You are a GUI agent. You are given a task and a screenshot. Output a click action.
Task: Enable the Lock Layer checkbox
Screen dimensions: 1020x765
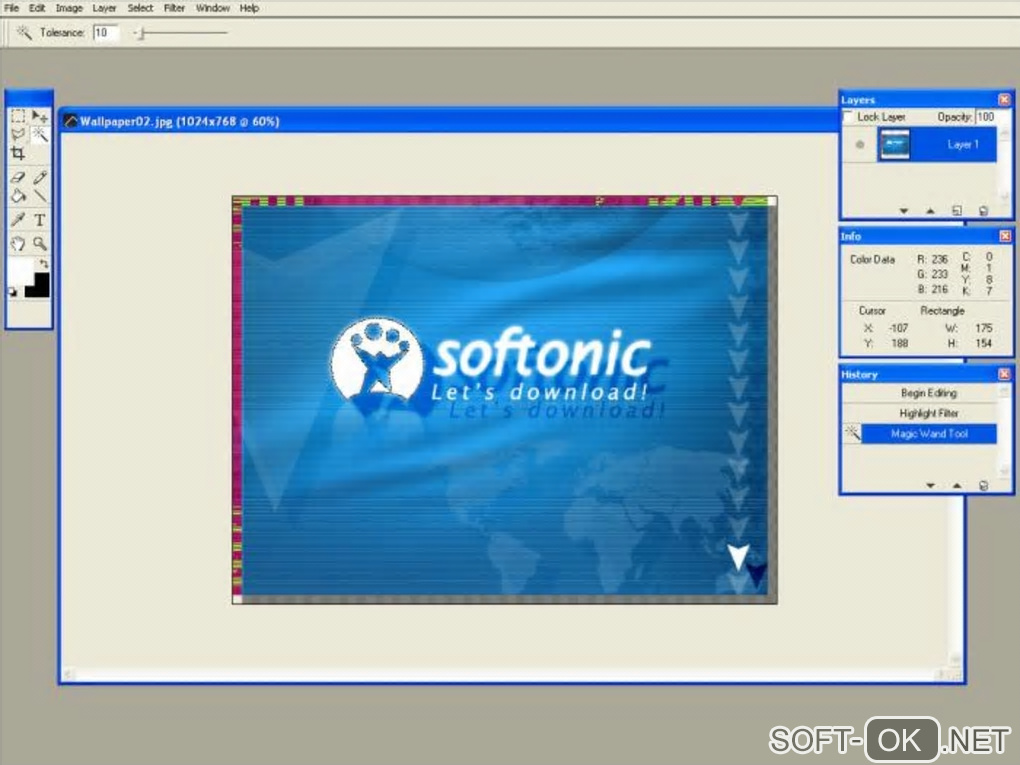click(x=848, y=117)
